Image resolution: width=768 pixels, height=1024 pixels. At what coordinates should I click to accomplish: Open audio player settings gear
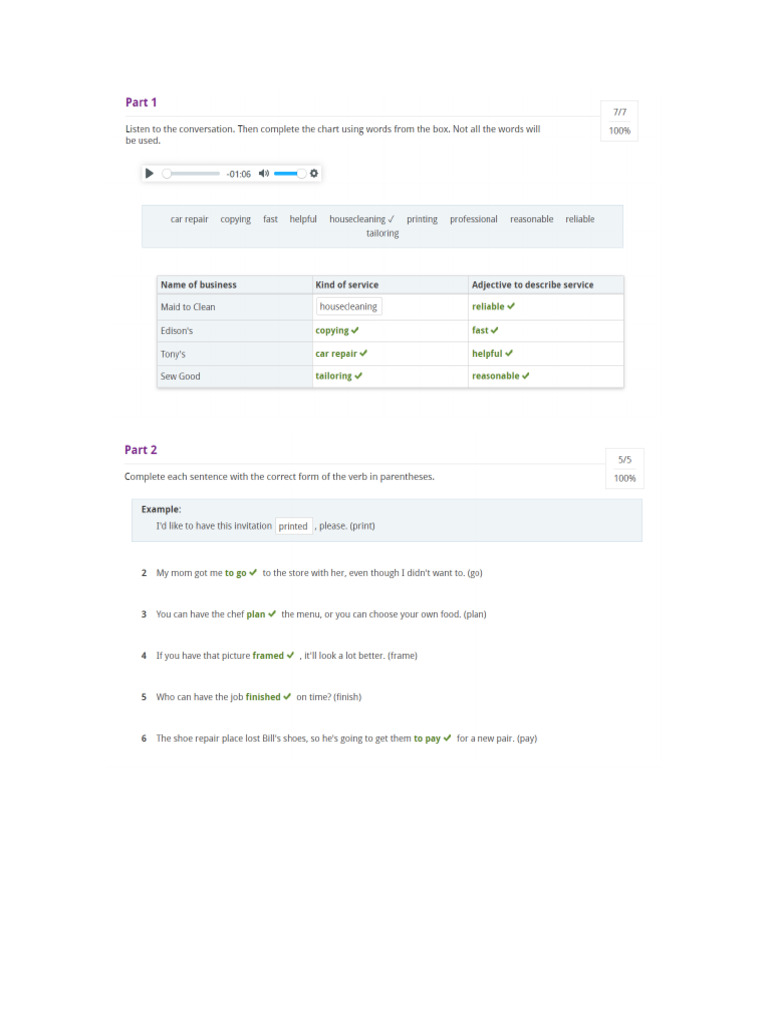coord(314,173)
